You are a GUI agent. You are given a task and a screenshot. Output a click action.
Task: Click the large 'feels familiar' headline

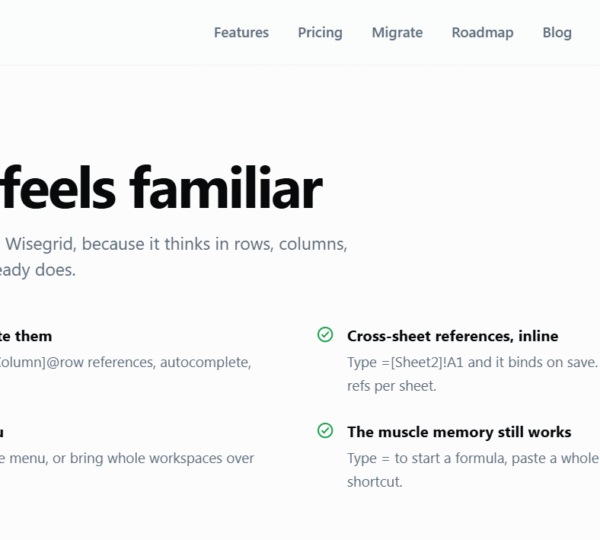[161, 188]
